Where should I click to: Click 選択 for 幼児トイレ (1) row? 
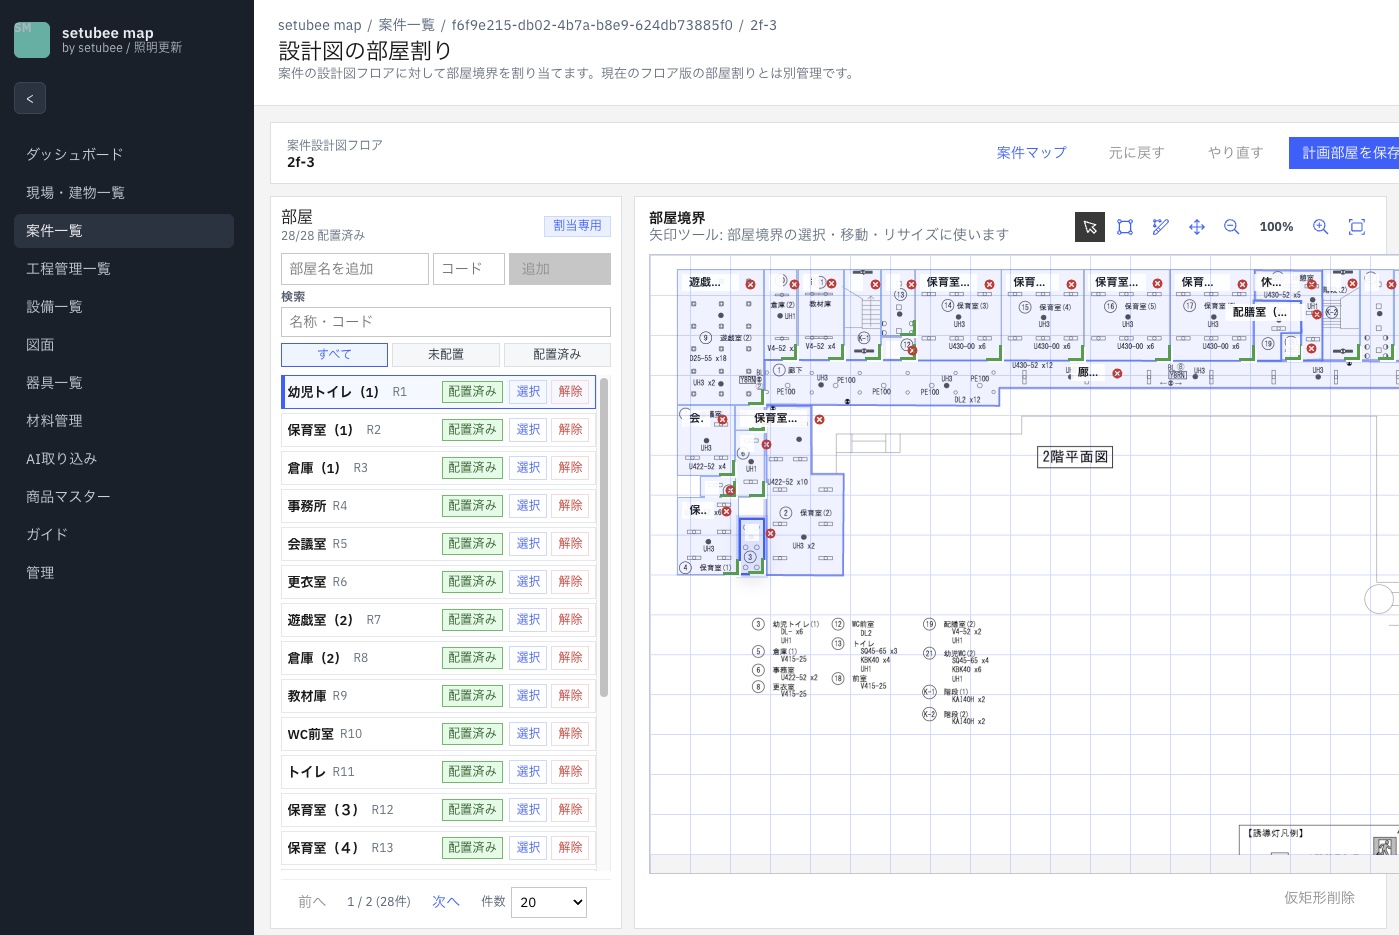pyautogui.click(x=528, y=392)
